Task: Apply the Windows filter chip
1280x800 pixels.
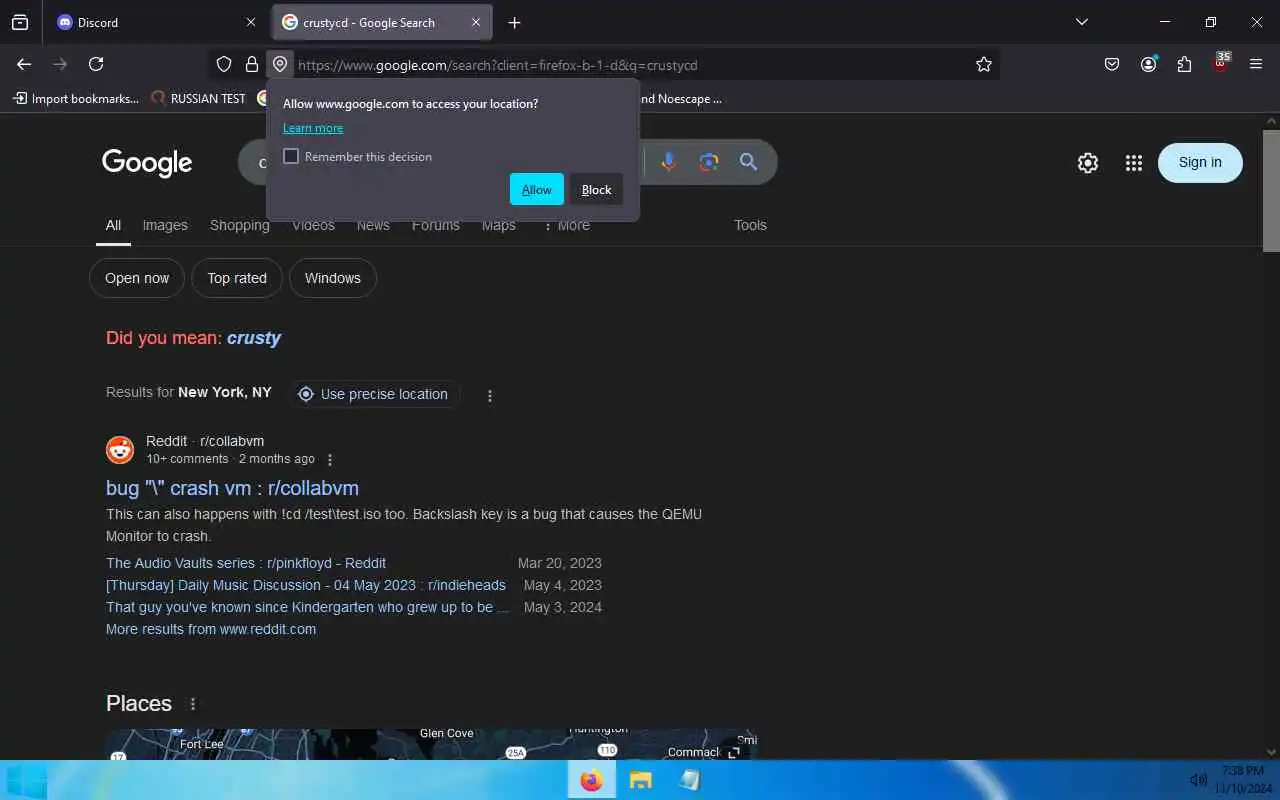Action: coord(333,278)
